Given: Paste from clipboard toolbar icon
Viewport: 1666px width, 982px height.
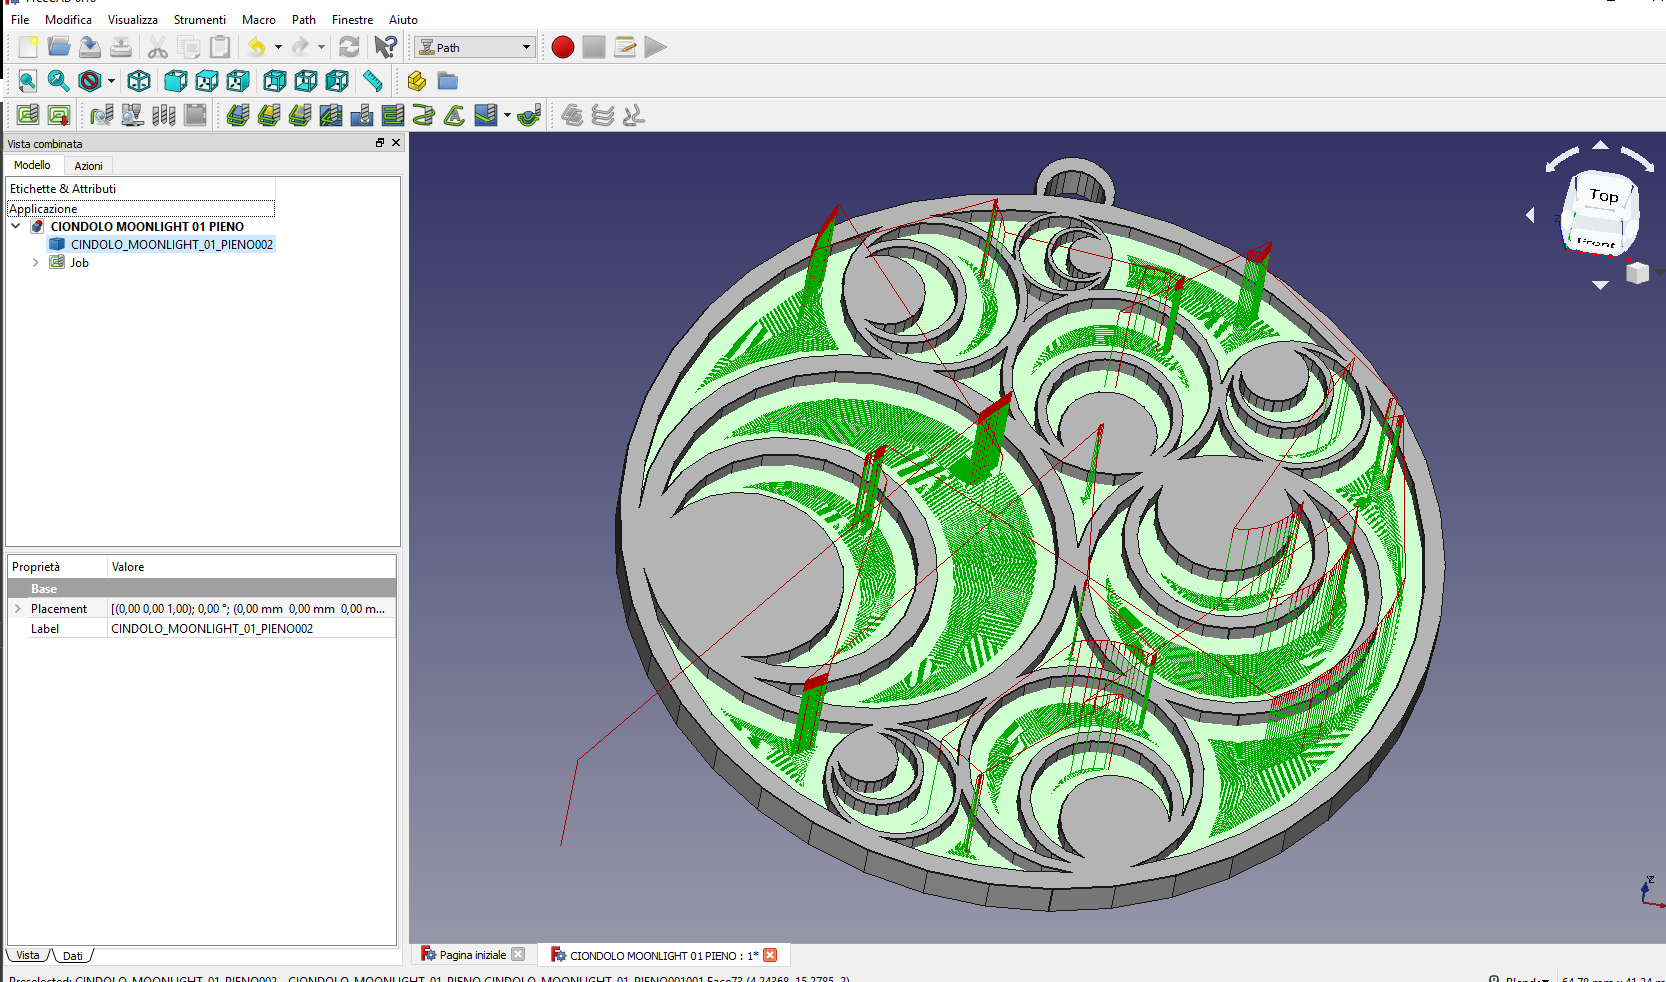Looking at the screenshot, I should (220, 47).
